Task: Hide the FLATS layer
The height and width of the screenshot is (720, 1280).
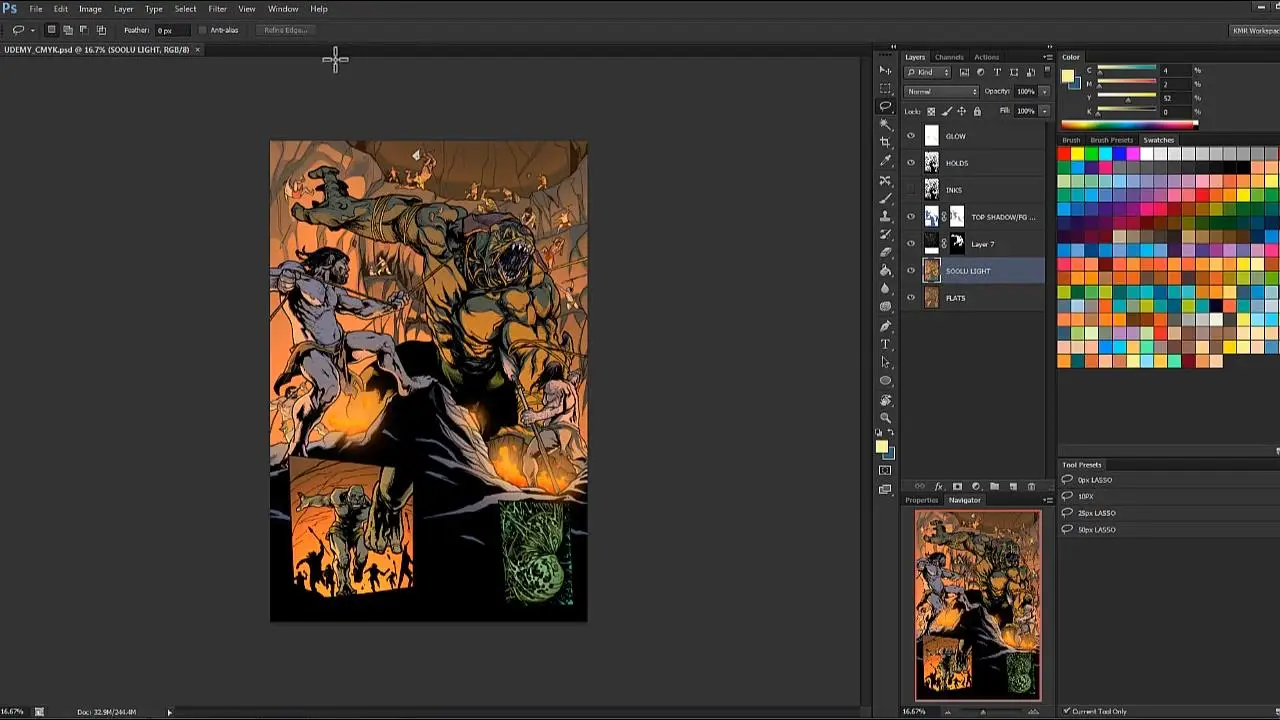Action: (910, 298)
